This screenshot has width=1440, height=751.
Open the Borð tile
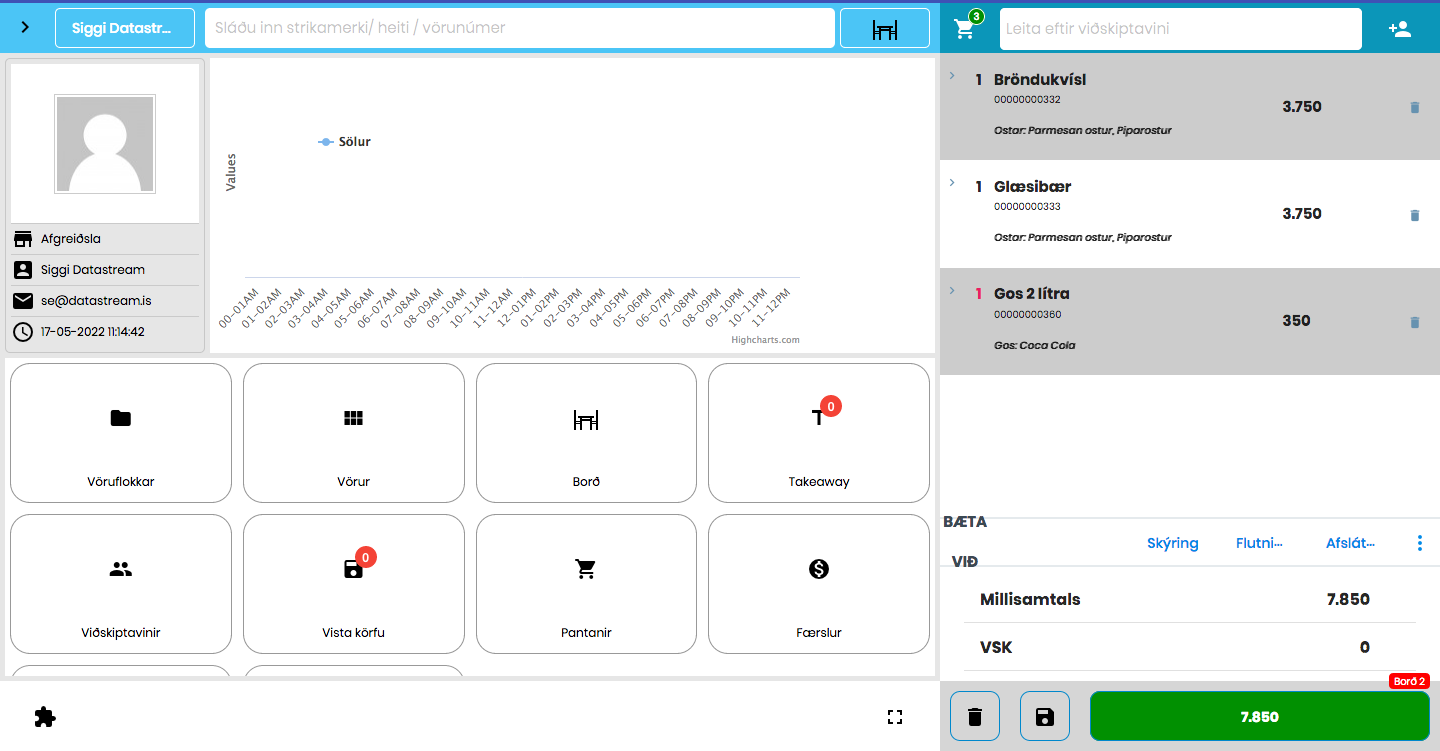(x=586, y=433)
